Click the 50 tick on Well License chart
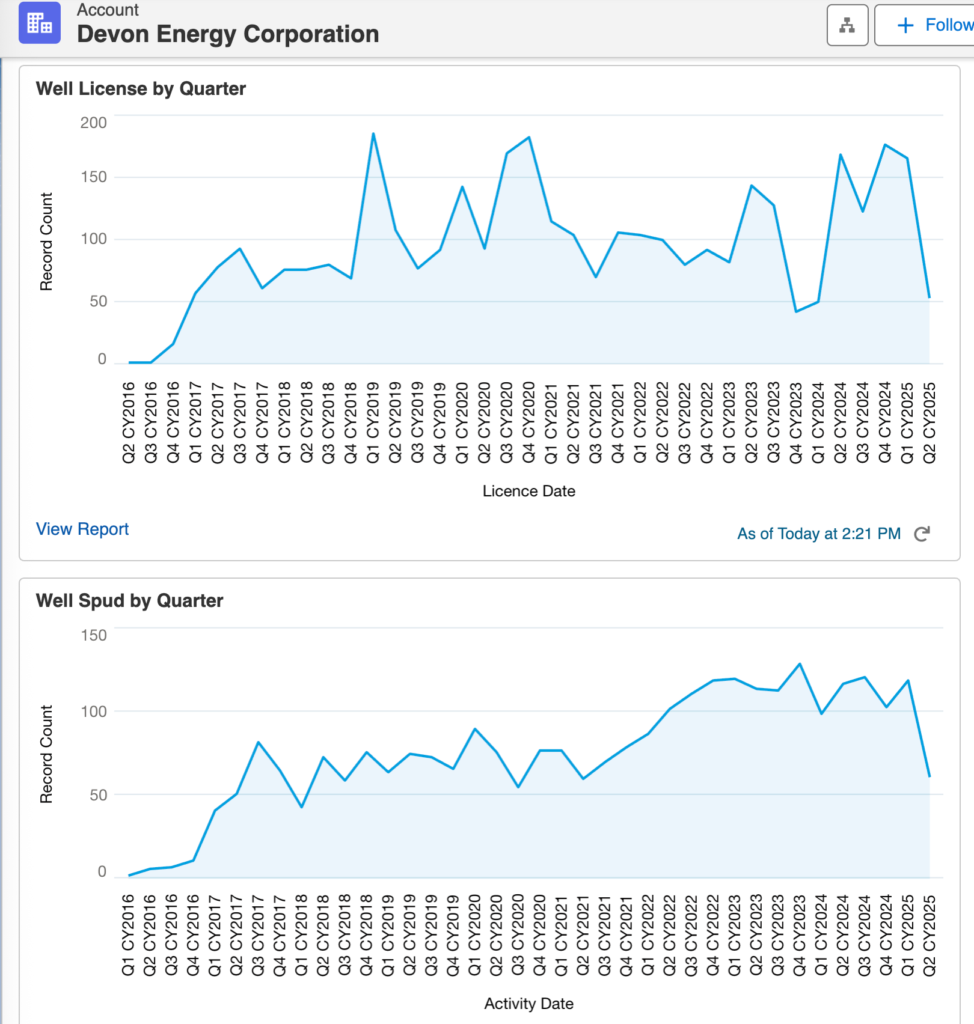 (98, 301)
